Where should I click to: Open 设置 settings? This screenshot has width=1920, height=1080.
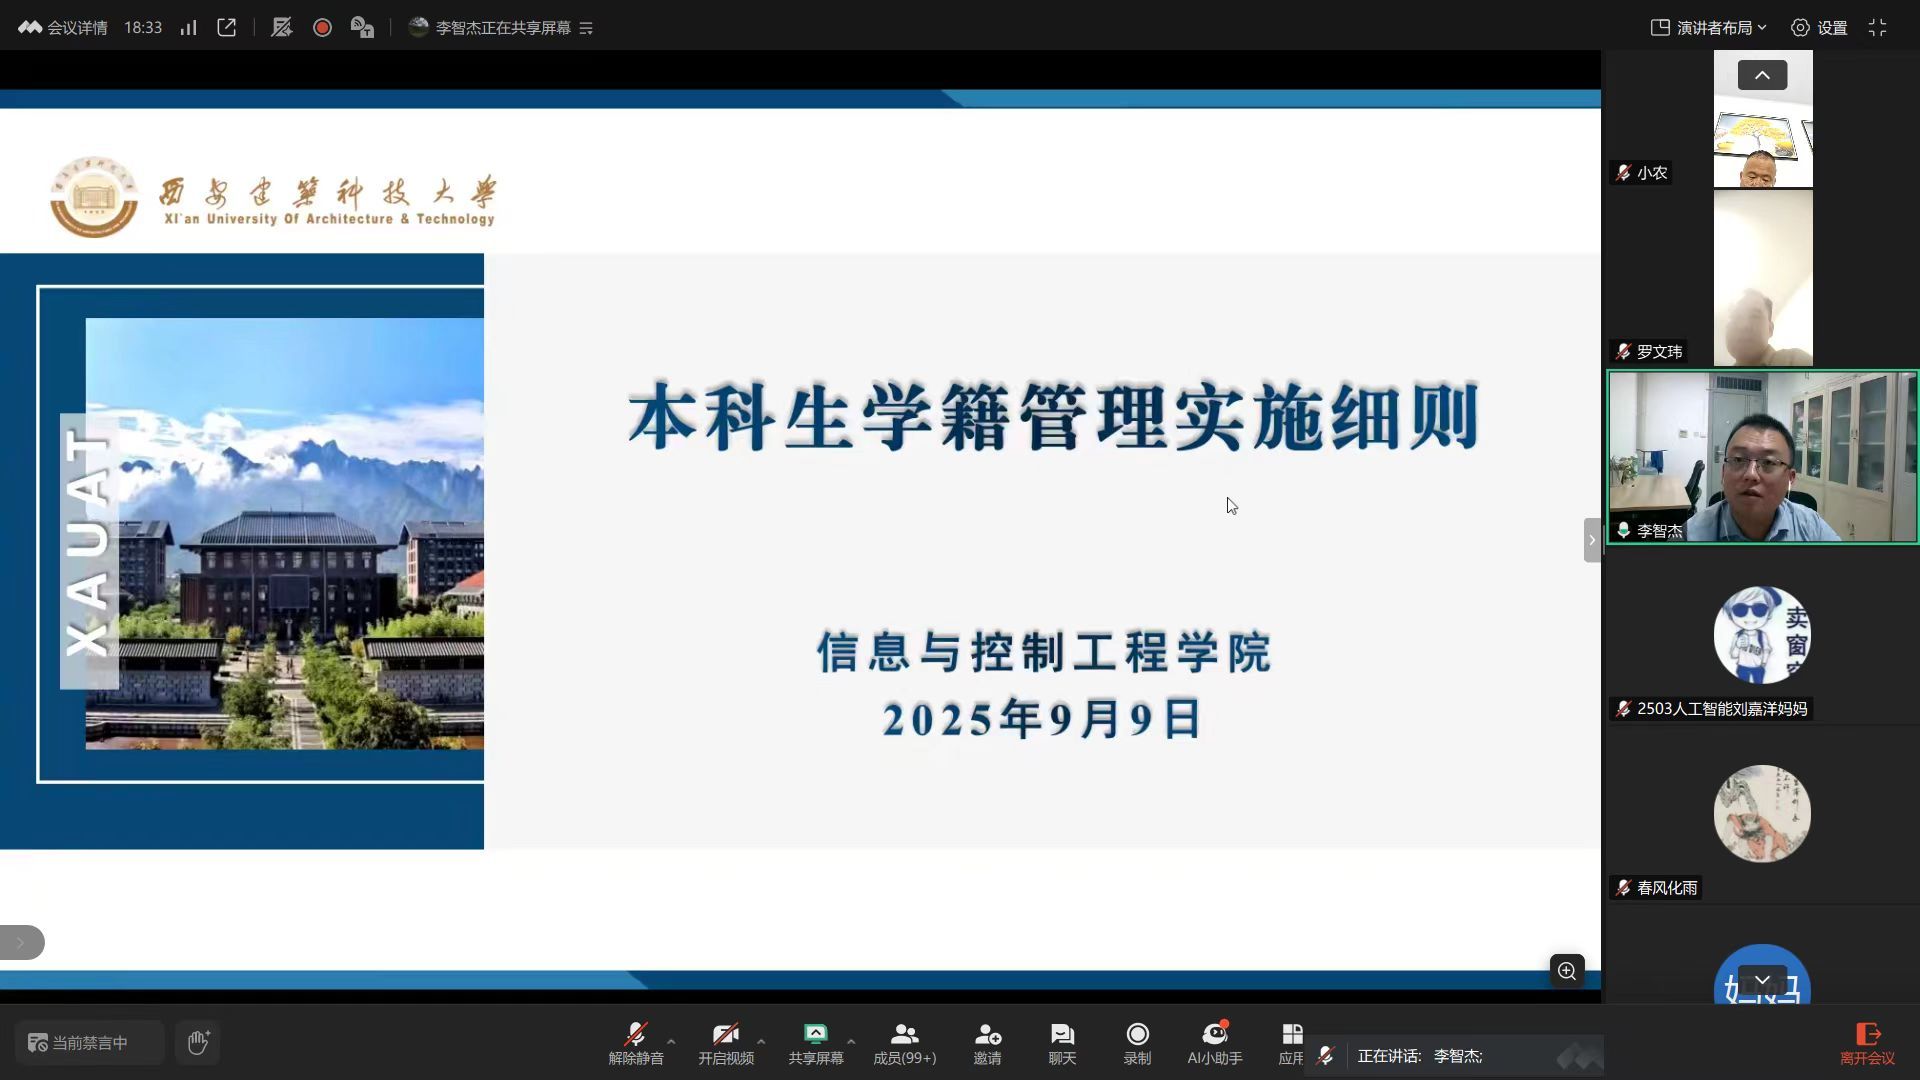(1819, 28)
